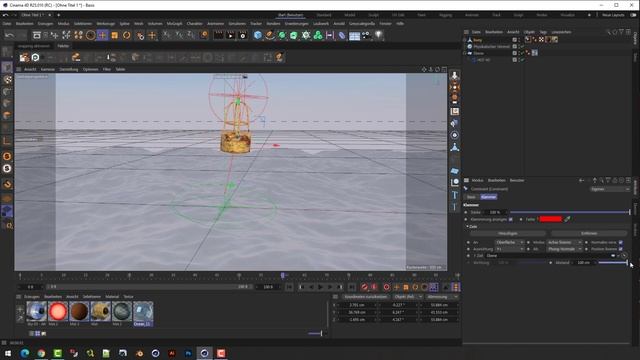
Task: Click the blue cube icon in left palette
Action: (x=7, y=211)
